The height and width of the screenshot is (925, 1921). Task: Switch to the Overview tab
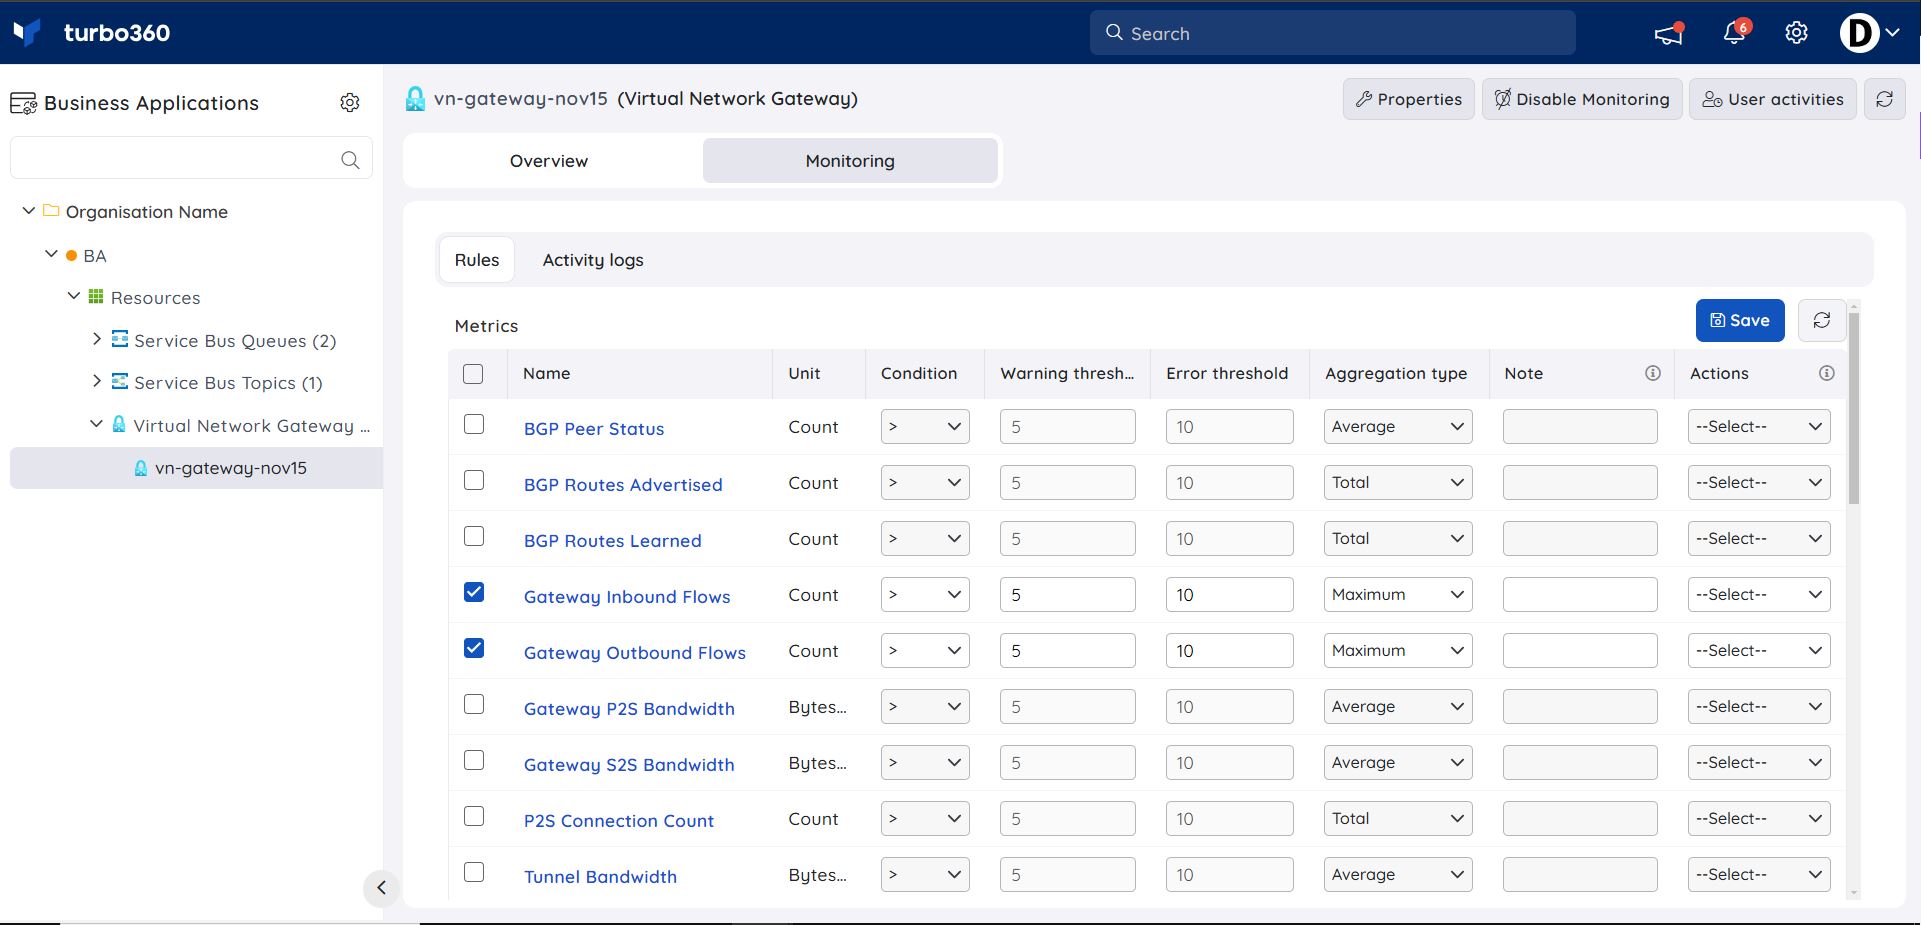click(x=549, y=161)
